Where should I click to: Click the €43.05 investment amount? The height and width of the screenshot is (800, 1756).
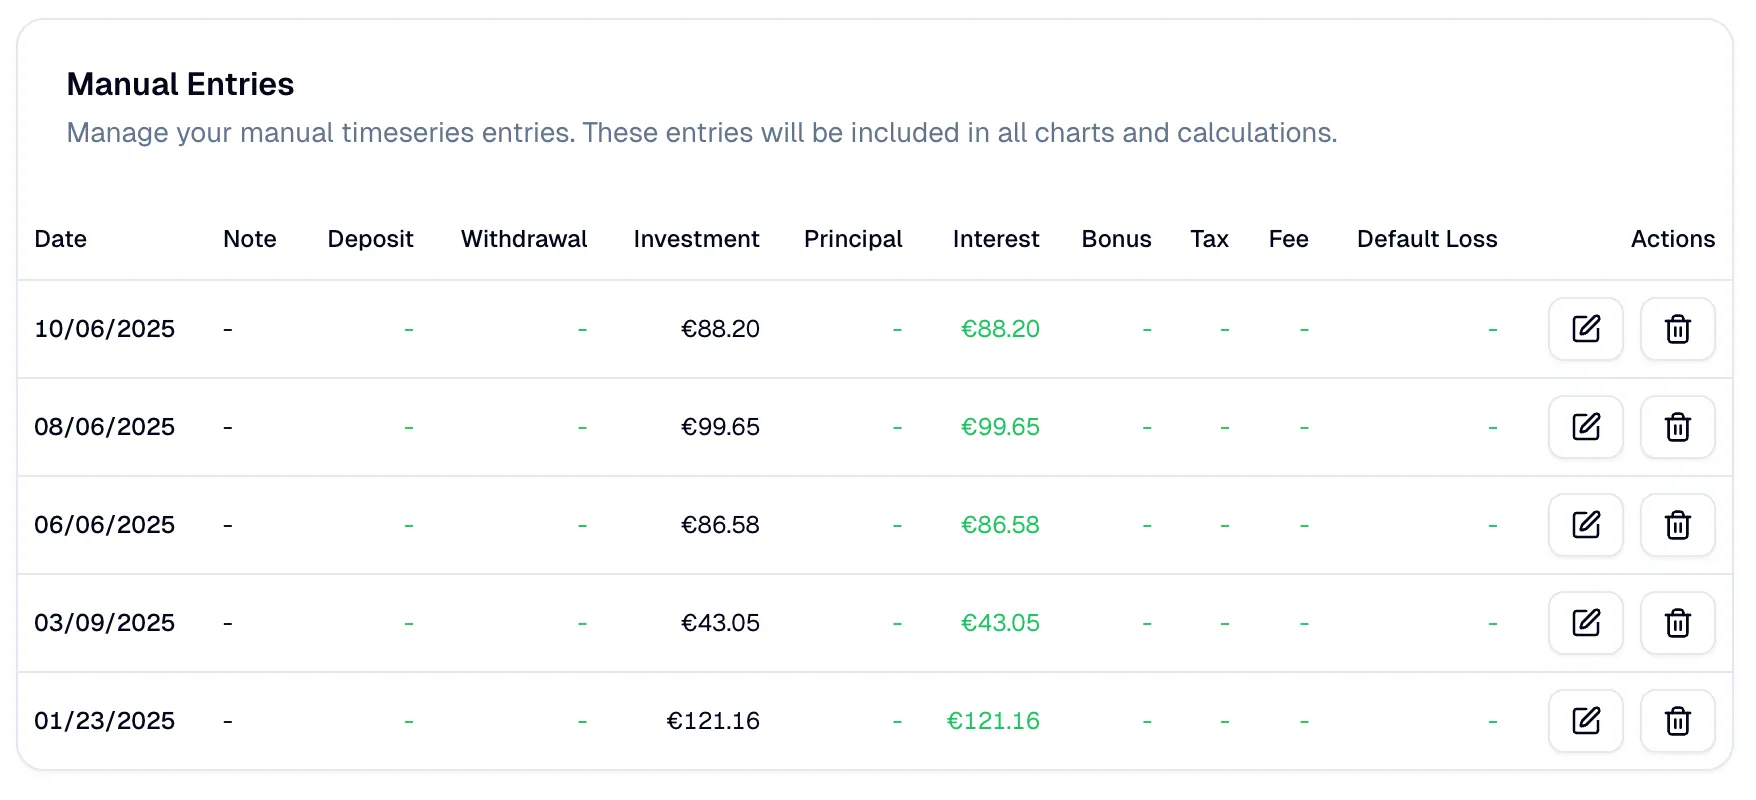720,623
